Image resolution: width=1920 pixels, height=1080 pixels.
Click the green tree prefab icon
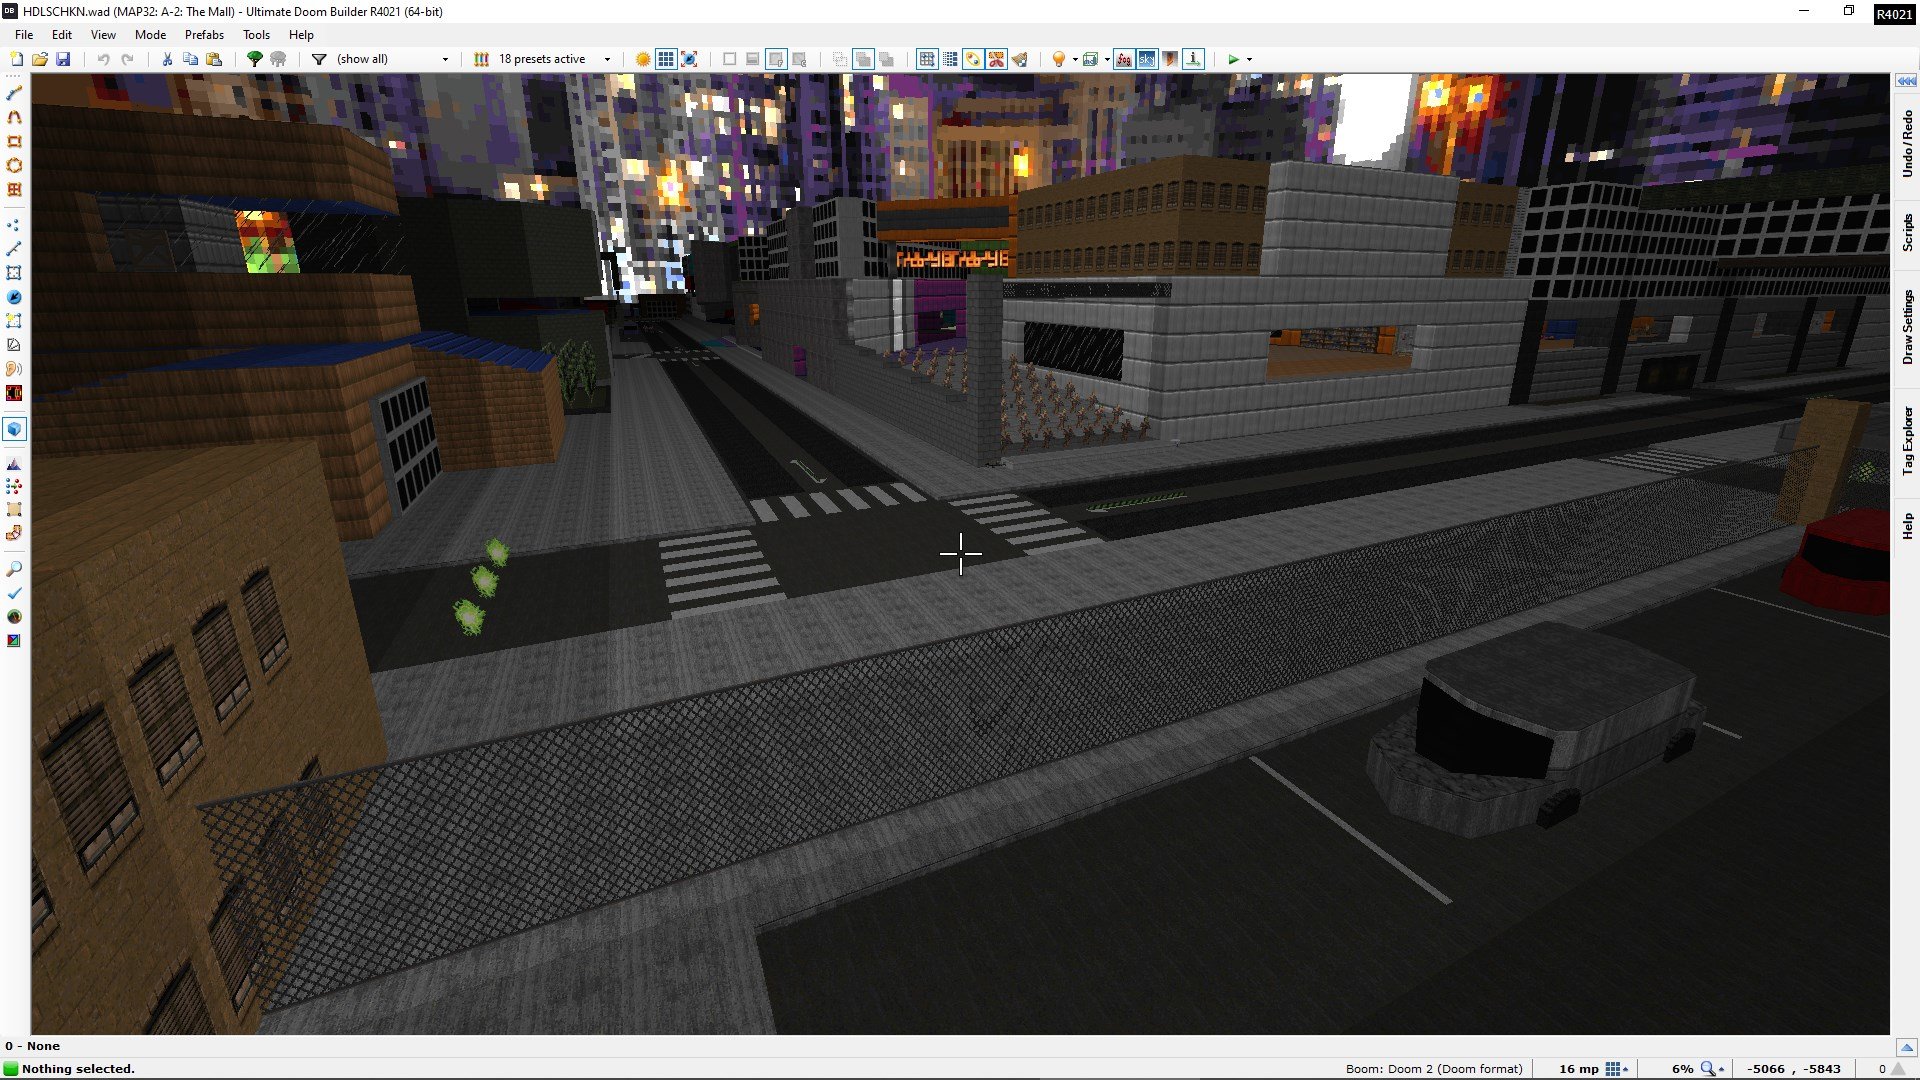[255, 59]
